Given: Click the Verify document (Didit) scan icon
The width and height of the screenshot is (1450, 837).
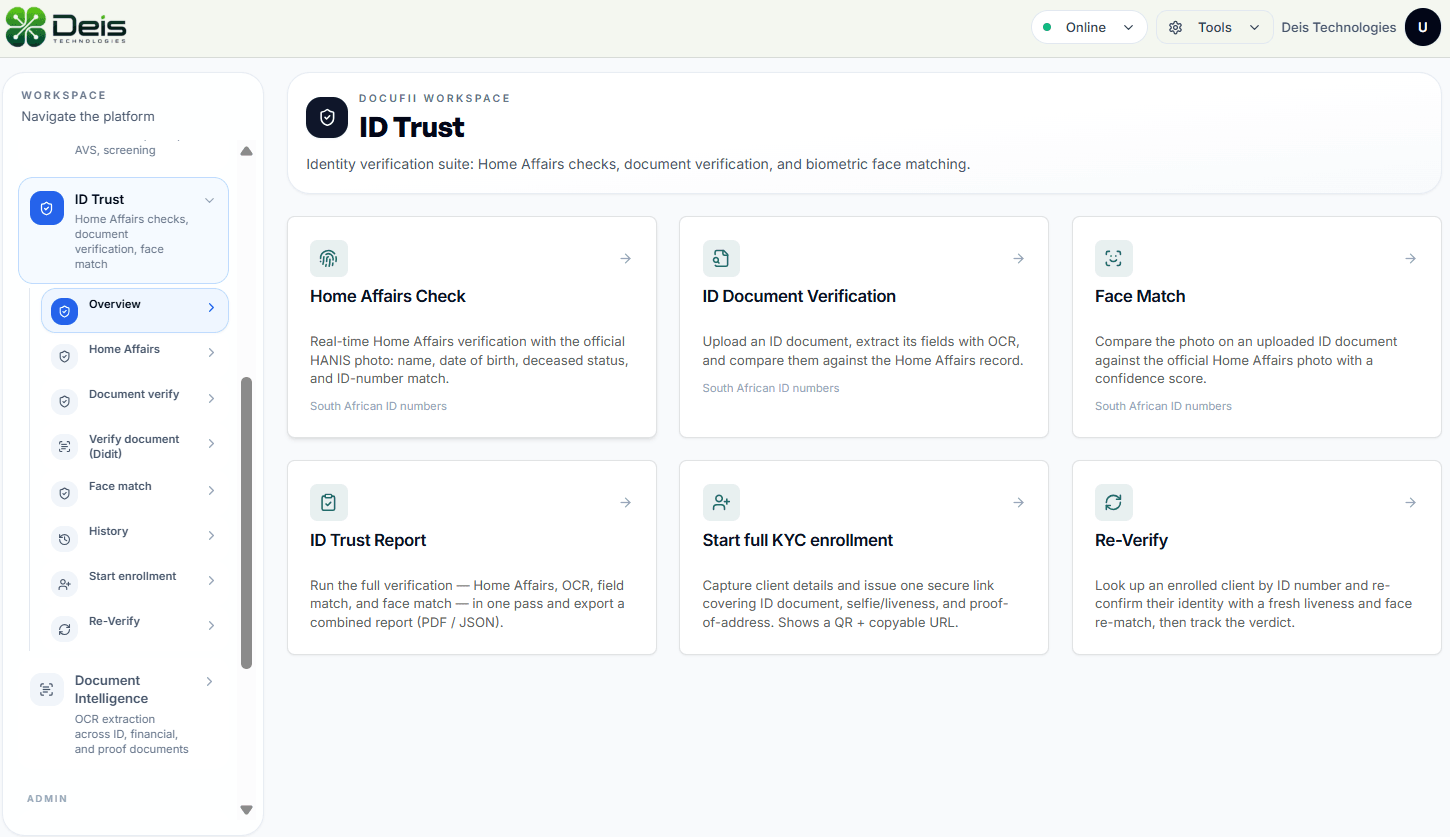Looking at the screenshot, I should tap(64, 446).
